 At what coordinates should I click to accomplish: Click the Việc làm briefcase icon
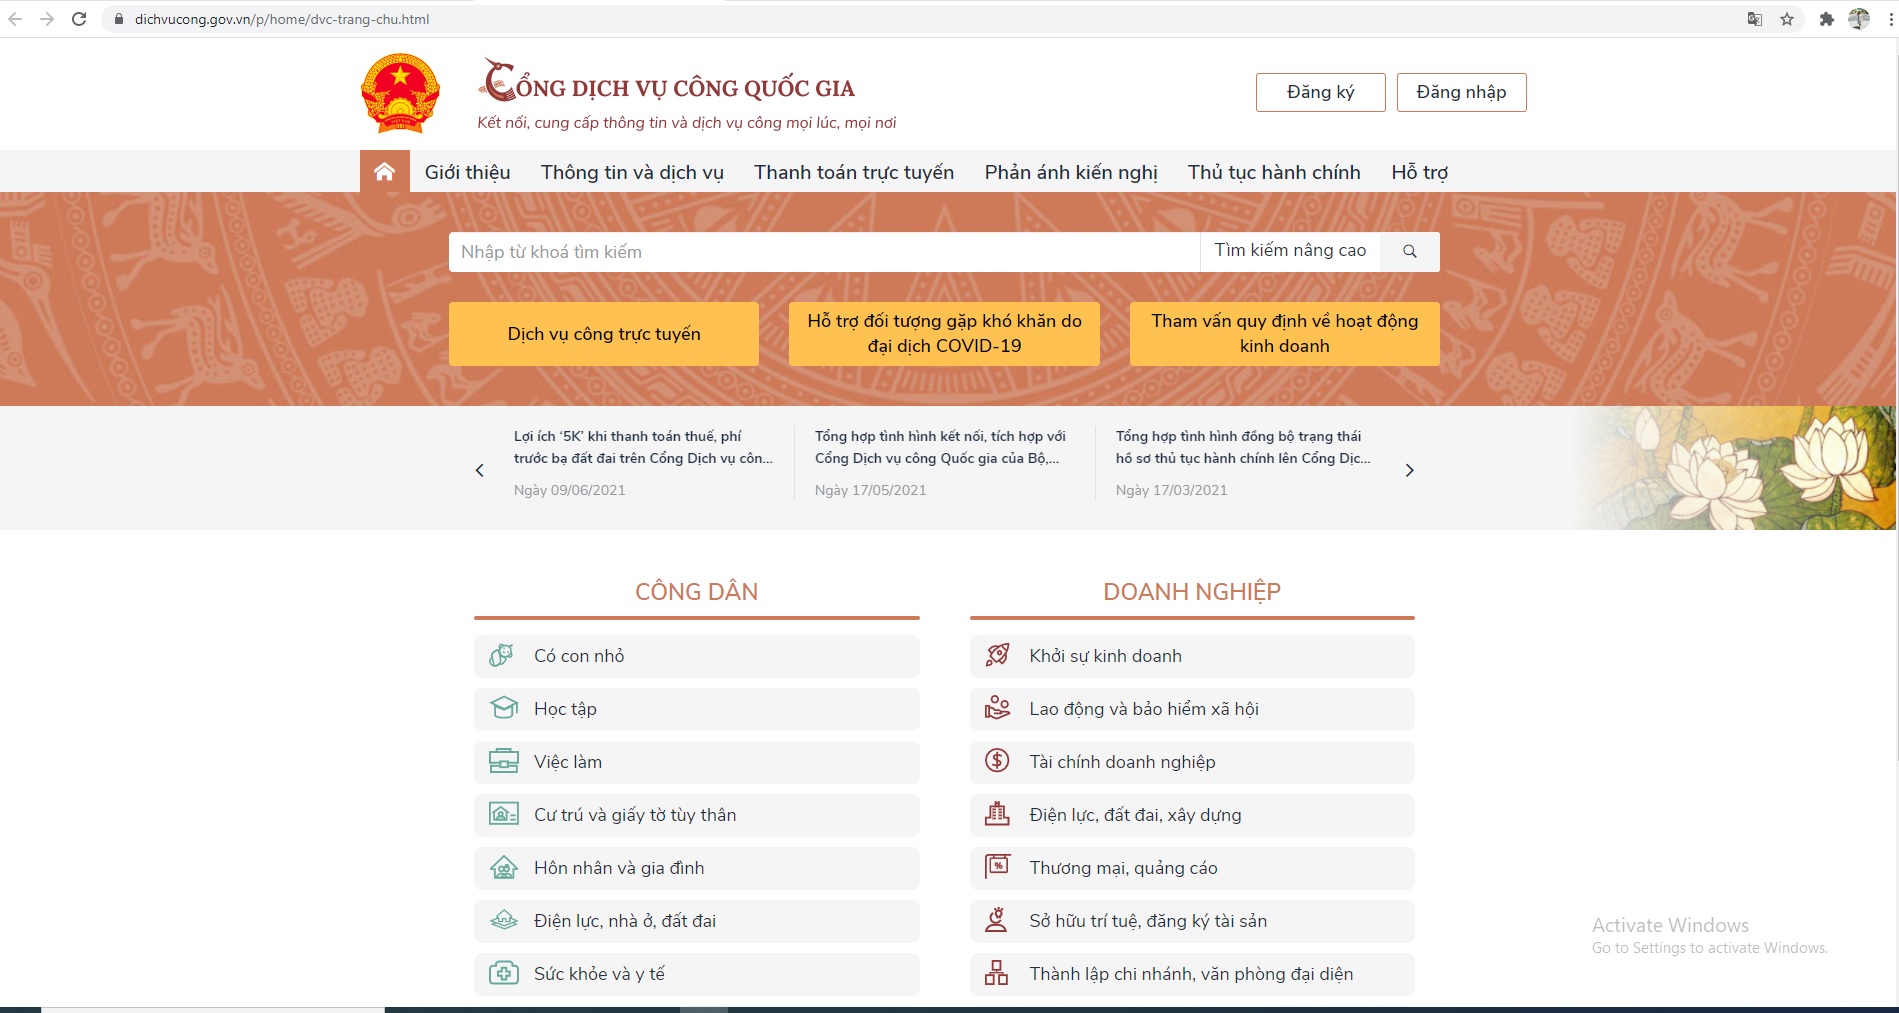[504, 761]
